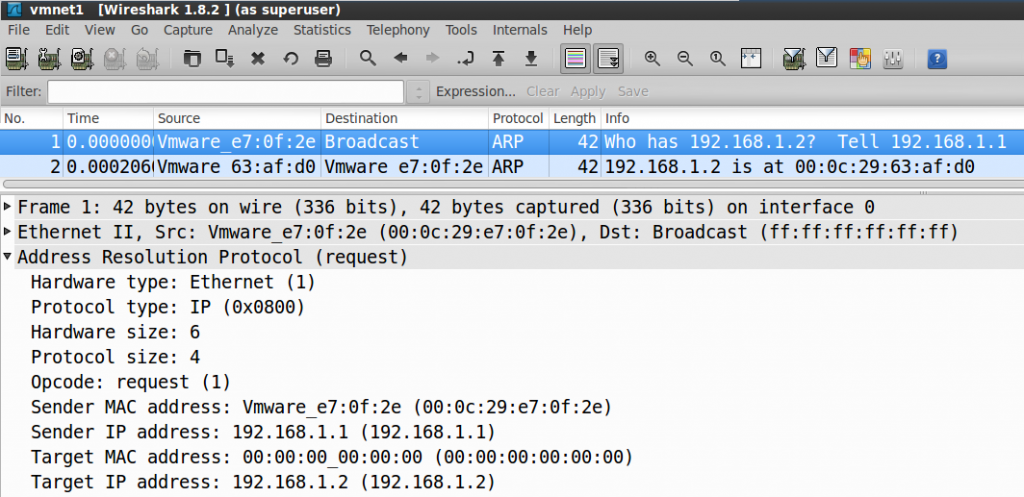Sort packets by No. column header
This screenshot has width=1024, height=497.
[x=31, y=118]
